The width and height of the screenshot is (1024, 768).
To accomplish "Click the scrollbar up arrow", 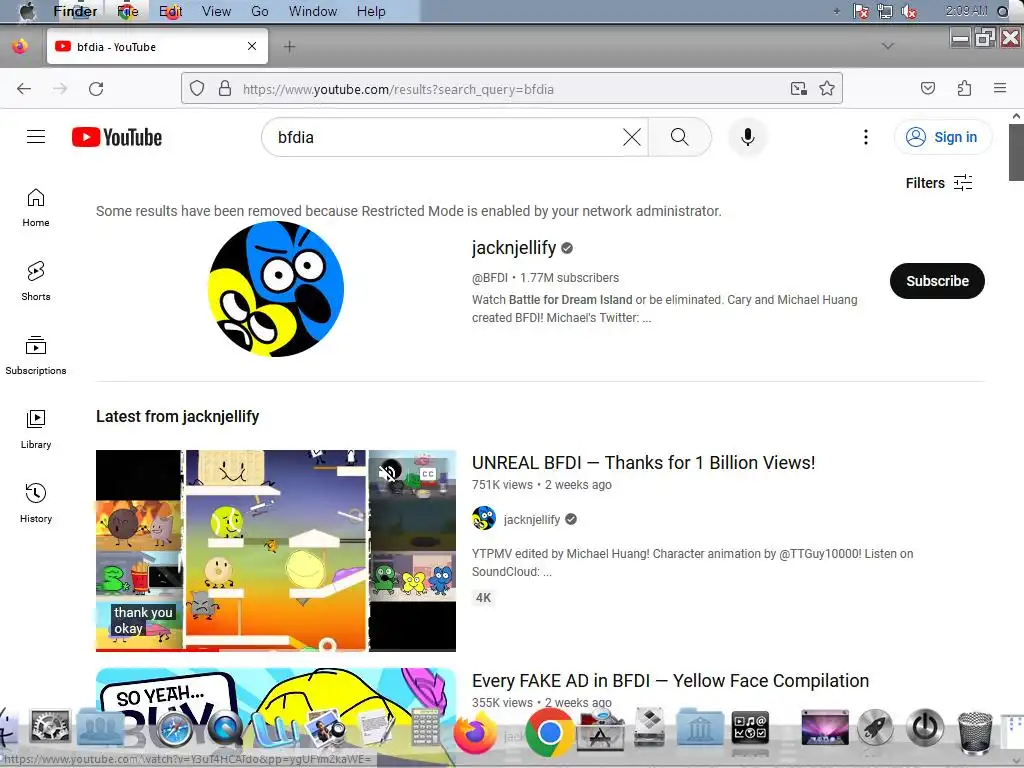I will pos(1016,116).
